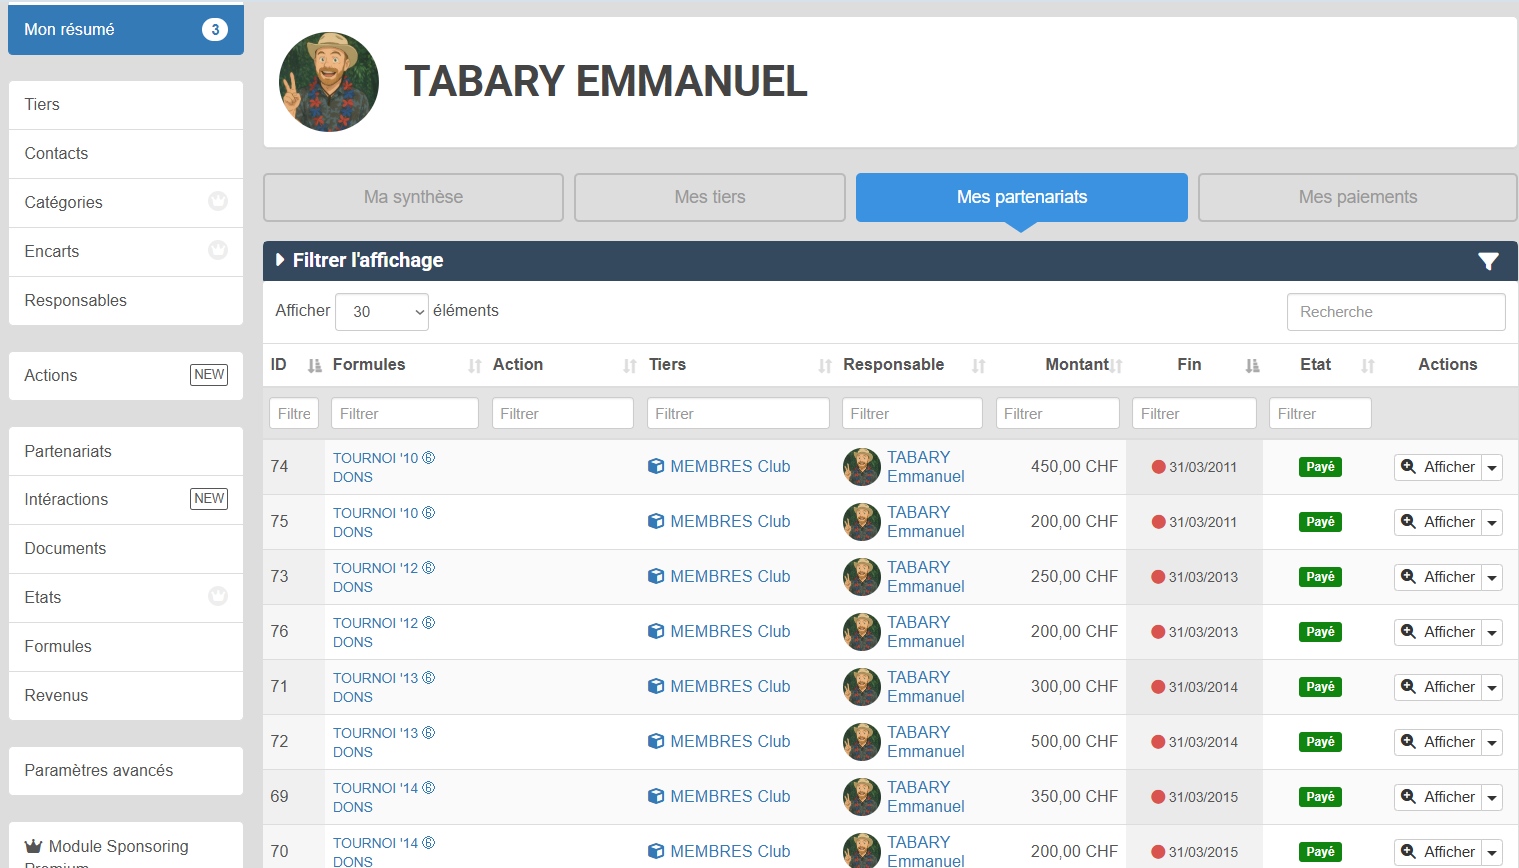This screenshot has width=1519, height=868.
Task: Open the elements-per-page dropdown showing 30
Action: pyautogui.click(x=382, y=312)
